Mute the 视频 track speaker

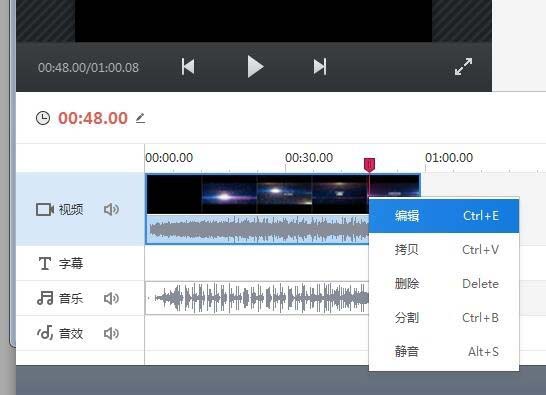pyautogui.click(x=111, y=209)
